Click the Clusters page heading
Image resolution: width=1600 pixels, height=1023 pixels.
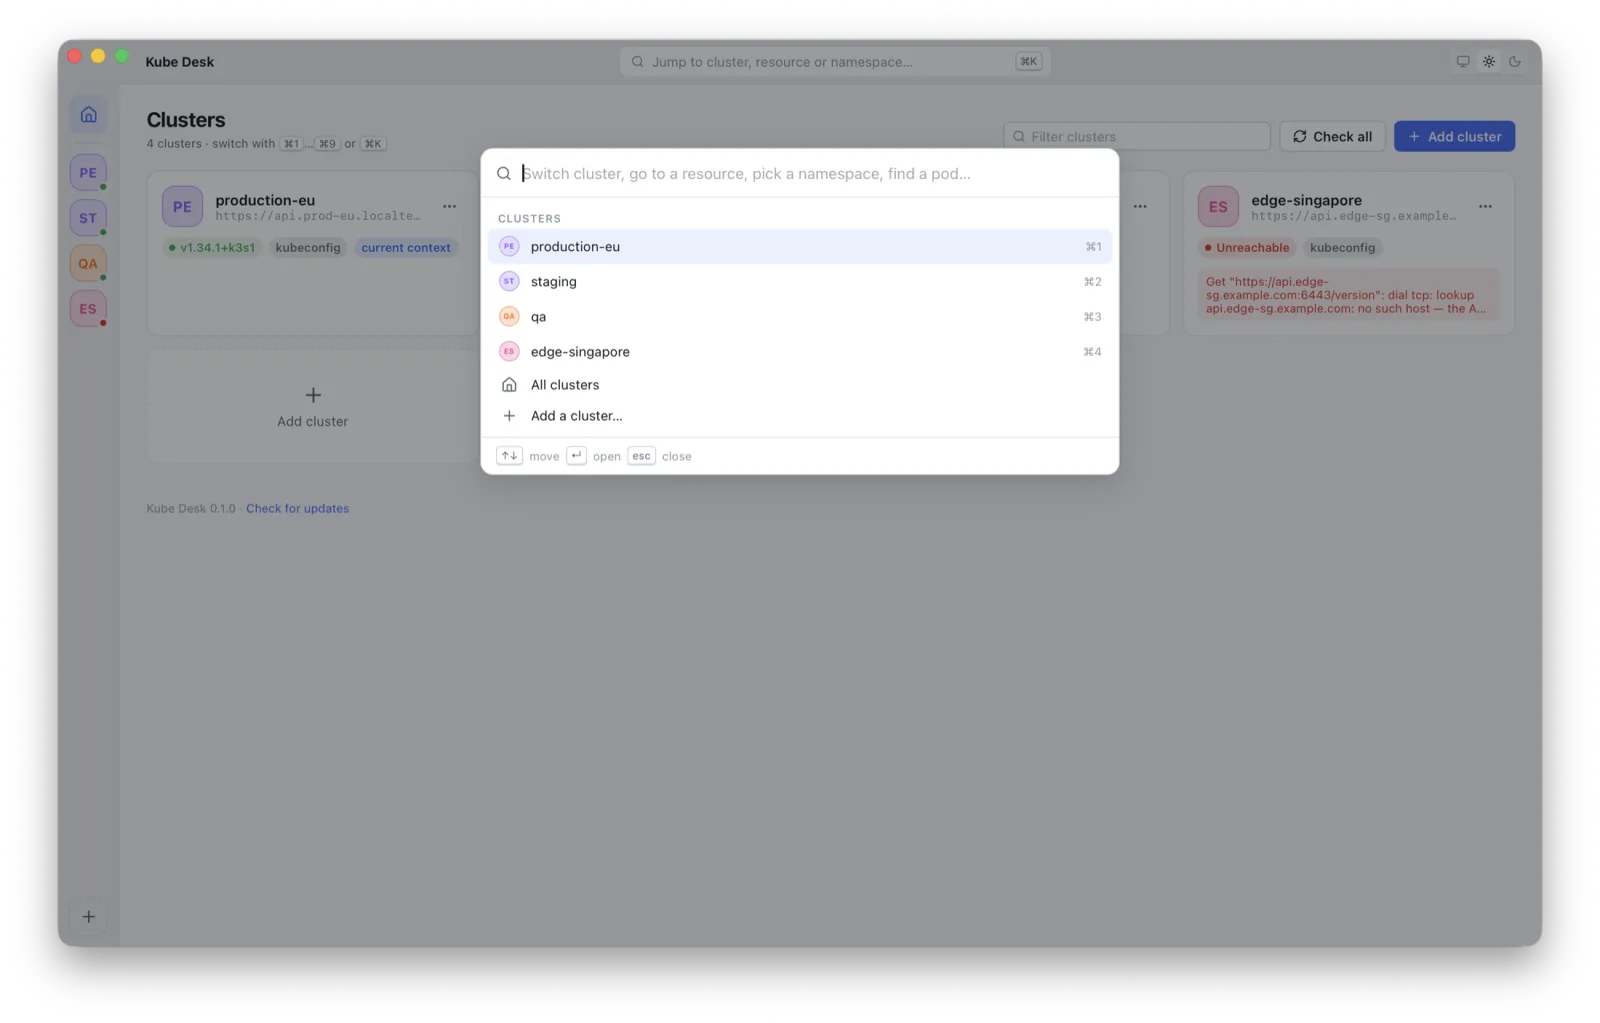(x=186, y=119)
